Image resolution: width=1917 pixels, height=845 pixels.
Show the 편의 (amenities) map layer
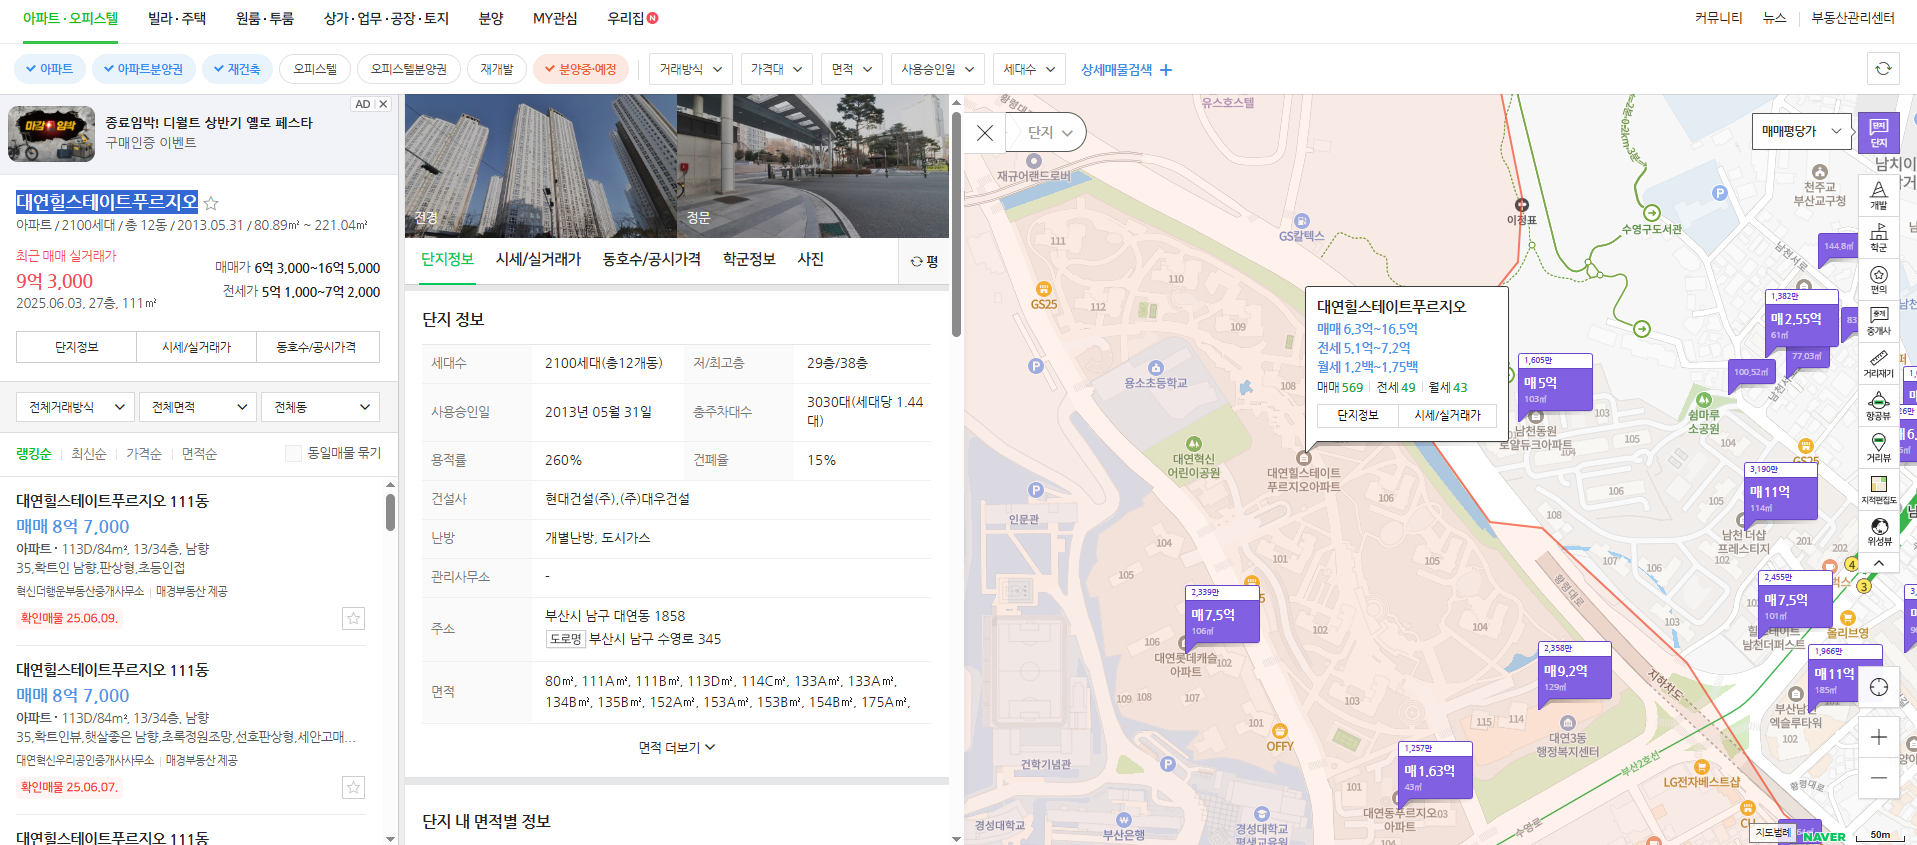1878,280
